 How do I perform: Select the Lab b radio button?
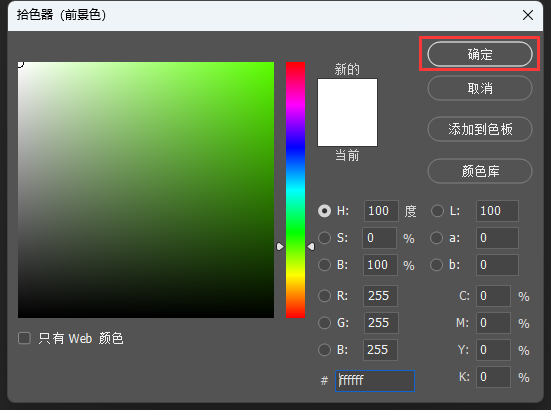[436, 265]
